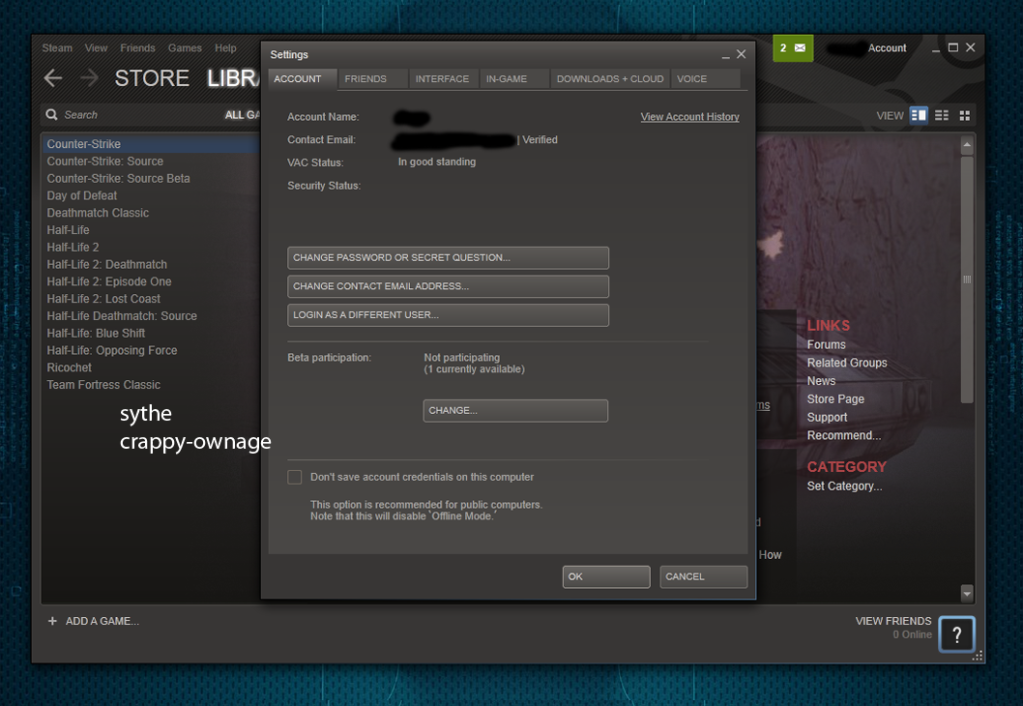Go back with the left arrow icon
This screenshot has width=1023, height=706.
coord(53,78)
